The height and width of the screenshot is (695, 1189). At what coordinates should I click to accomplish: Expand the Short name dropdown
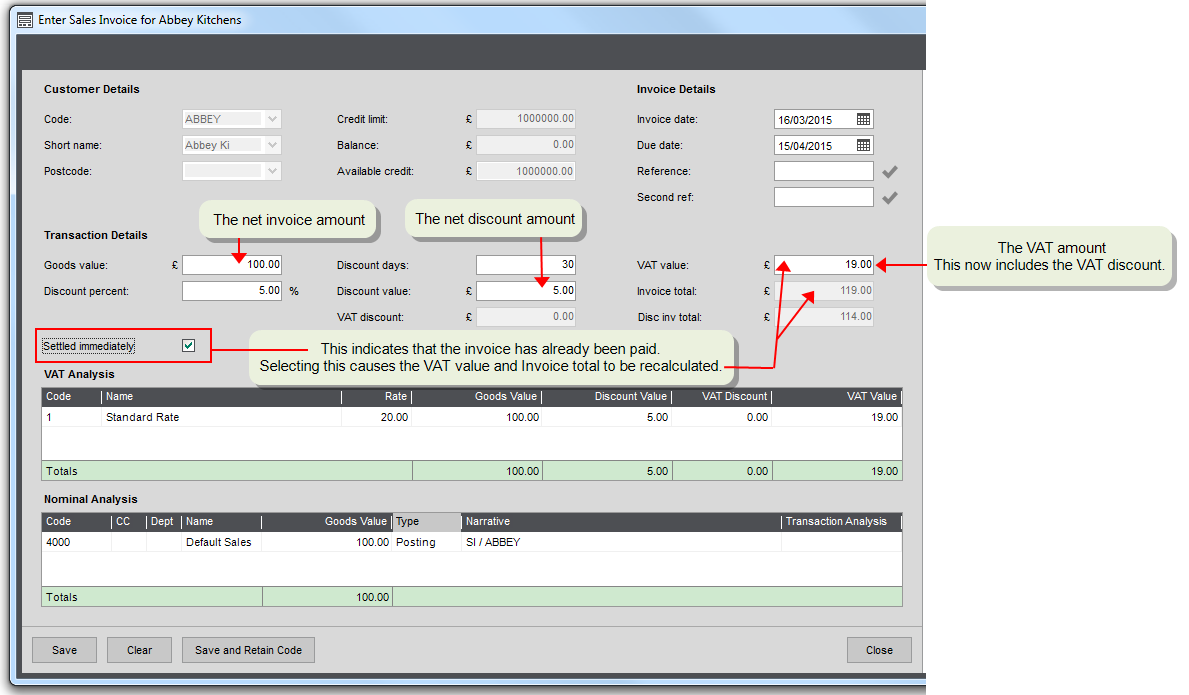click(x=272, y=145)
